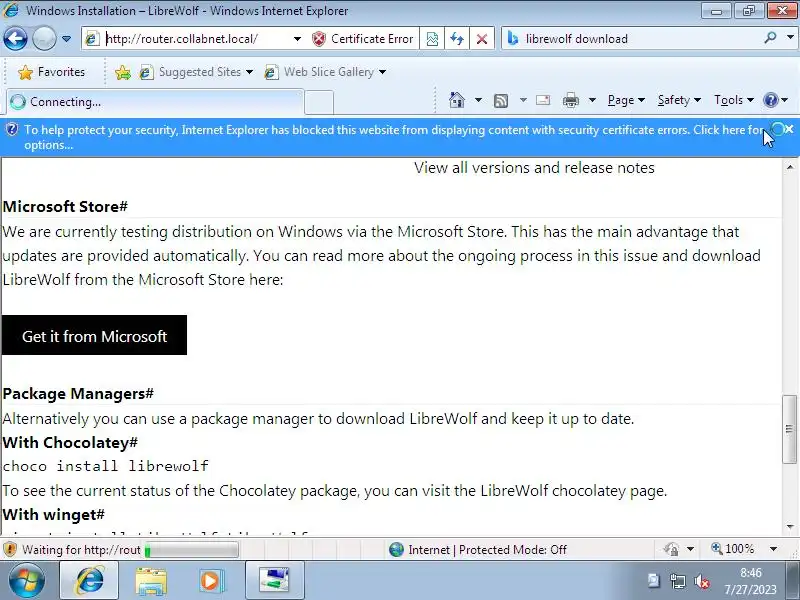Open Windows Media Player taskbar icon
The image size is (800, 600).
coord(212,581)
